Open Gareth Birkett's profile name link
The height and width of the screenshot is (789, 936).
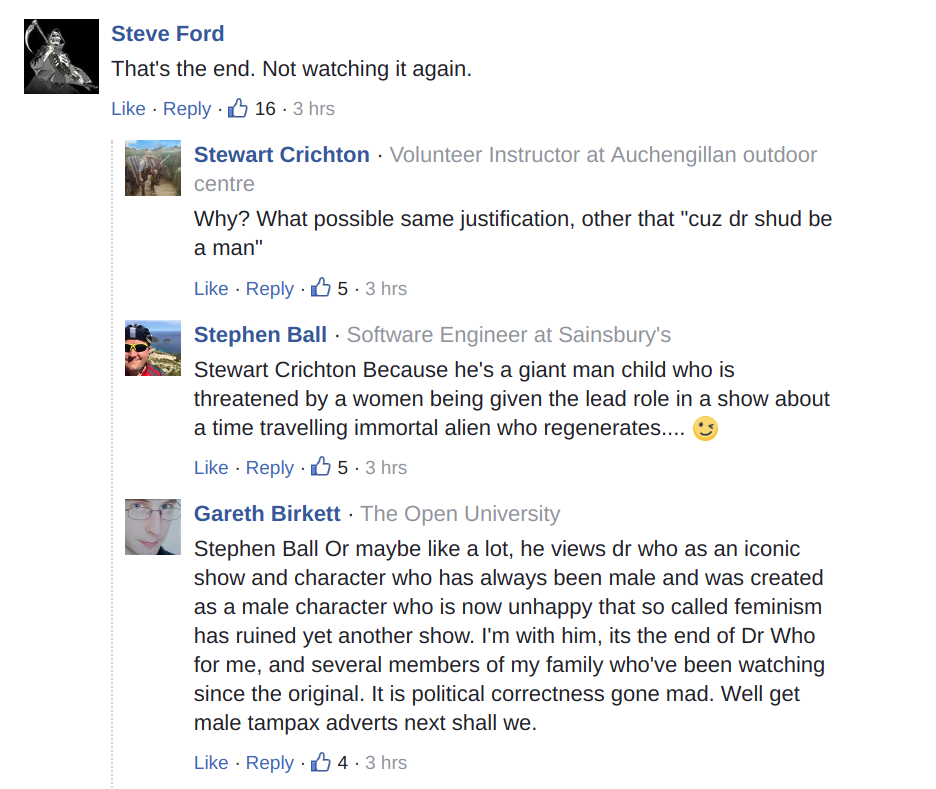click(267, 514)
